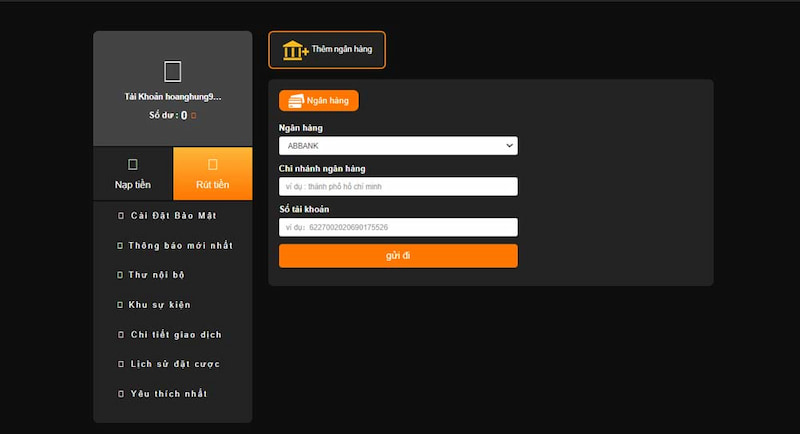Click the Thêm ngân hàng button
The image size is (800, 434).
coord(327,50)
